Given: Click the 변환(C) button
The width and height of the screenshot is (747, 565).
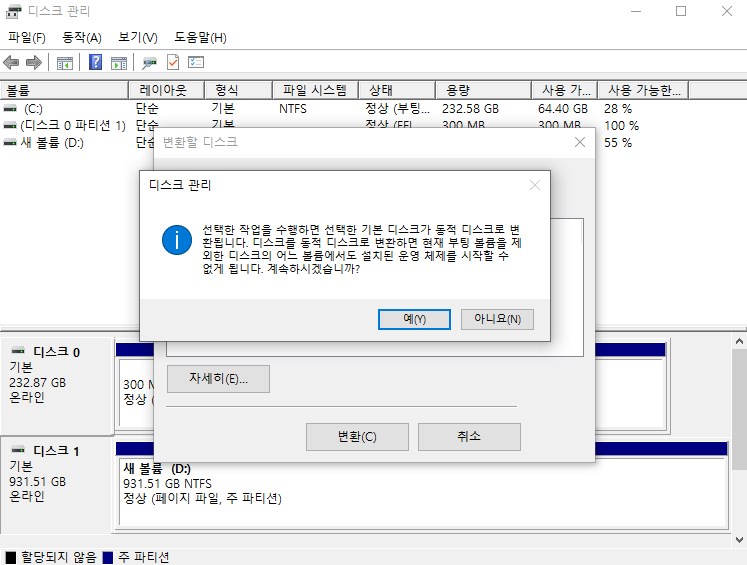Looking at the screenshot, I should click(357, 436).
